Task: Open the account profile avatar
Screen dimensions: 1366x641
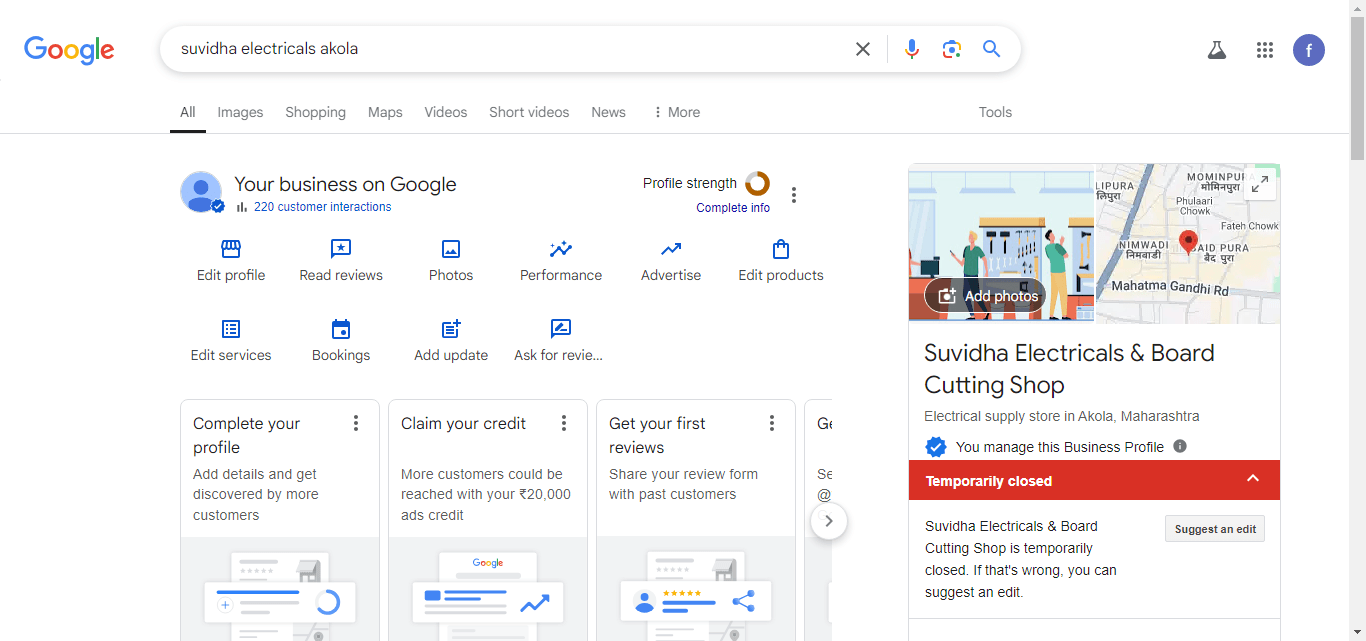Action: pyautogui.click(x=1309, y=50)
